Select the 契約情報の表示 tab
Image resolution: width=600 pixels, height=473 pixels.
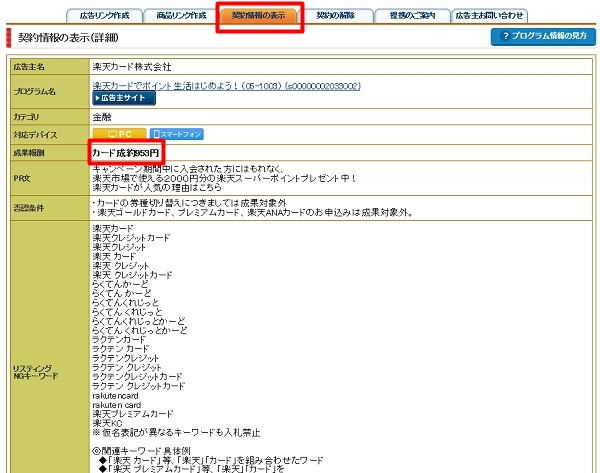point(259,16)
